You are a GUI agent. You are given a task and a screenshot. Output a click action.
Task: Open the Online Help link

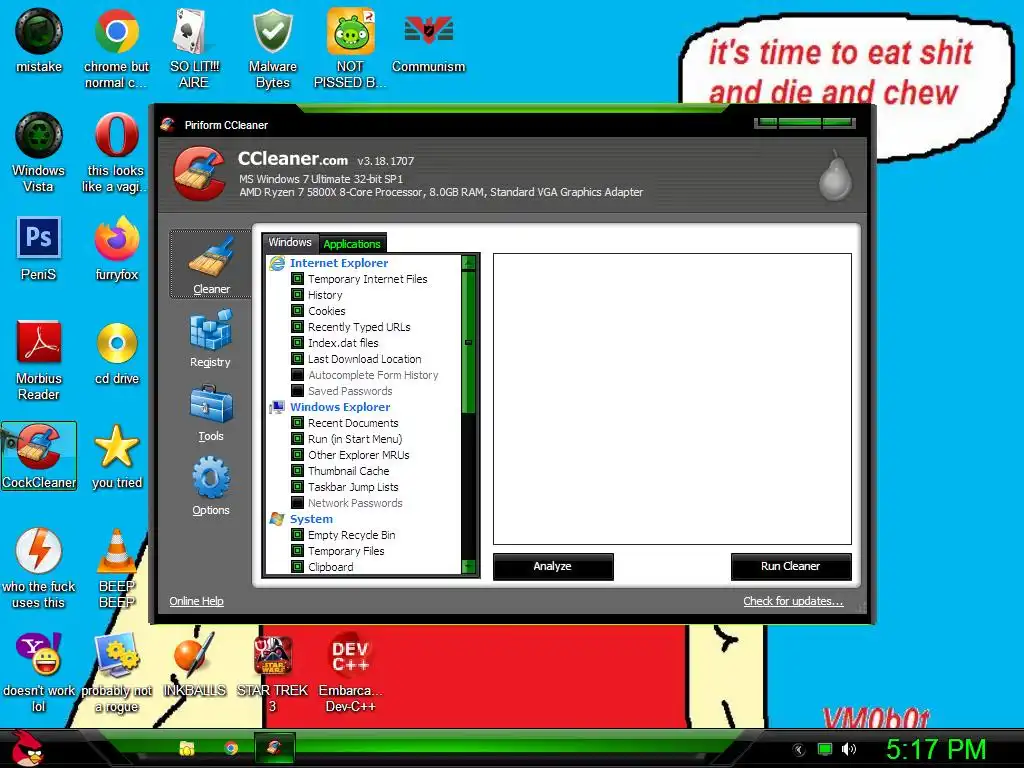tap(196, 601)
